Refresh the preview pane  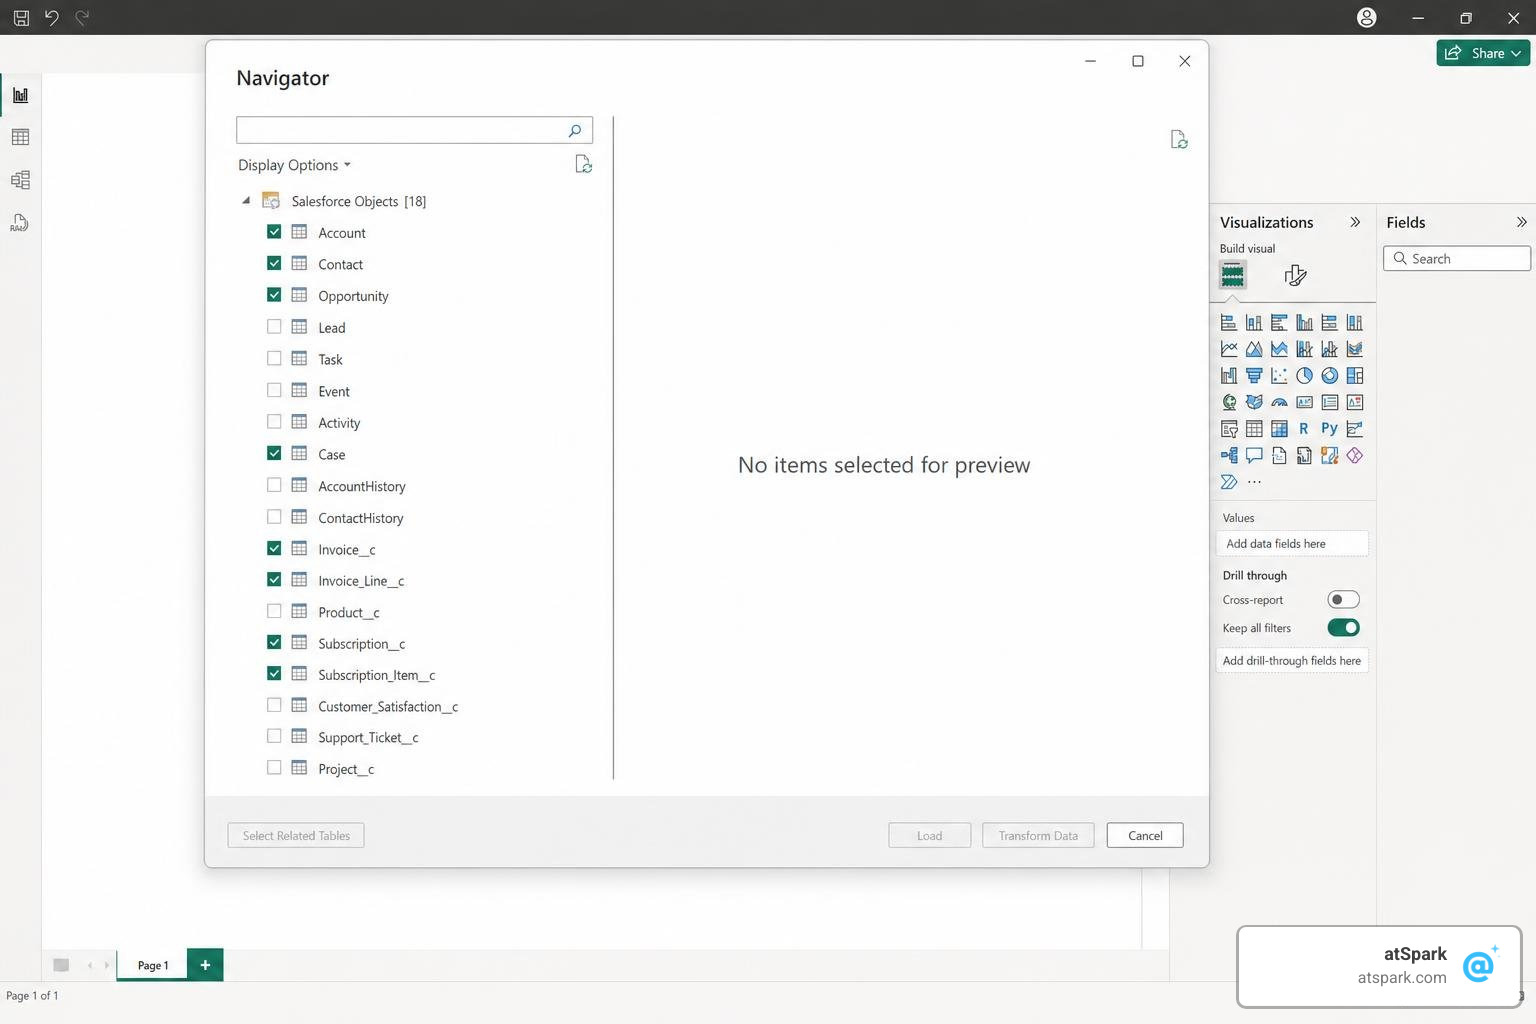pyautogui.click(x=1179, y=140)
